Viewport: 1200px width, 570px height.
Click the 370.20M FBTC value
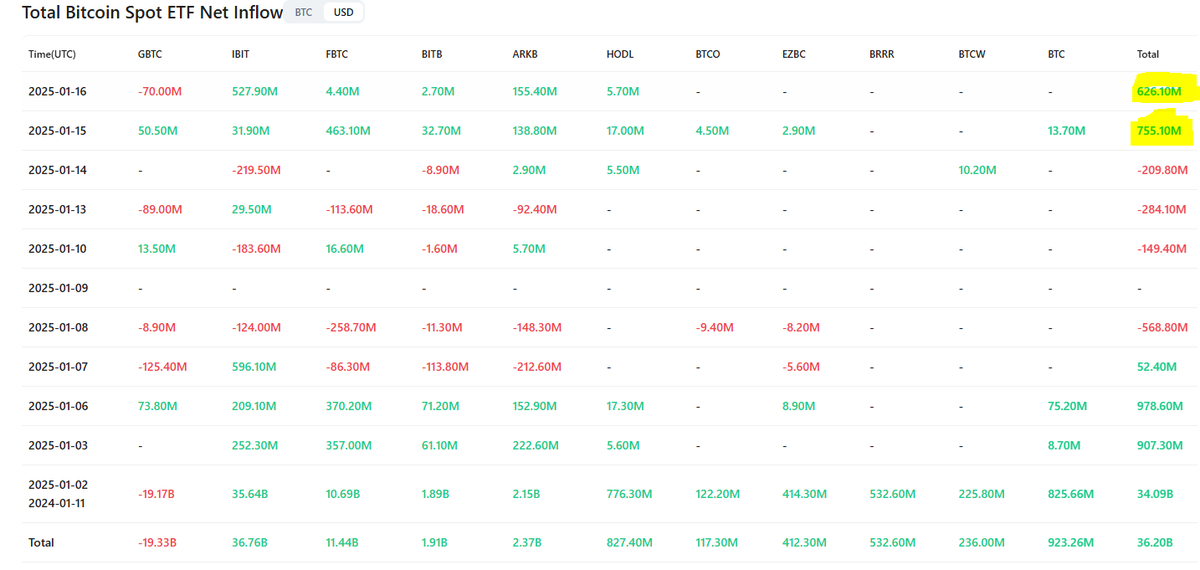[x=348, y=406]
